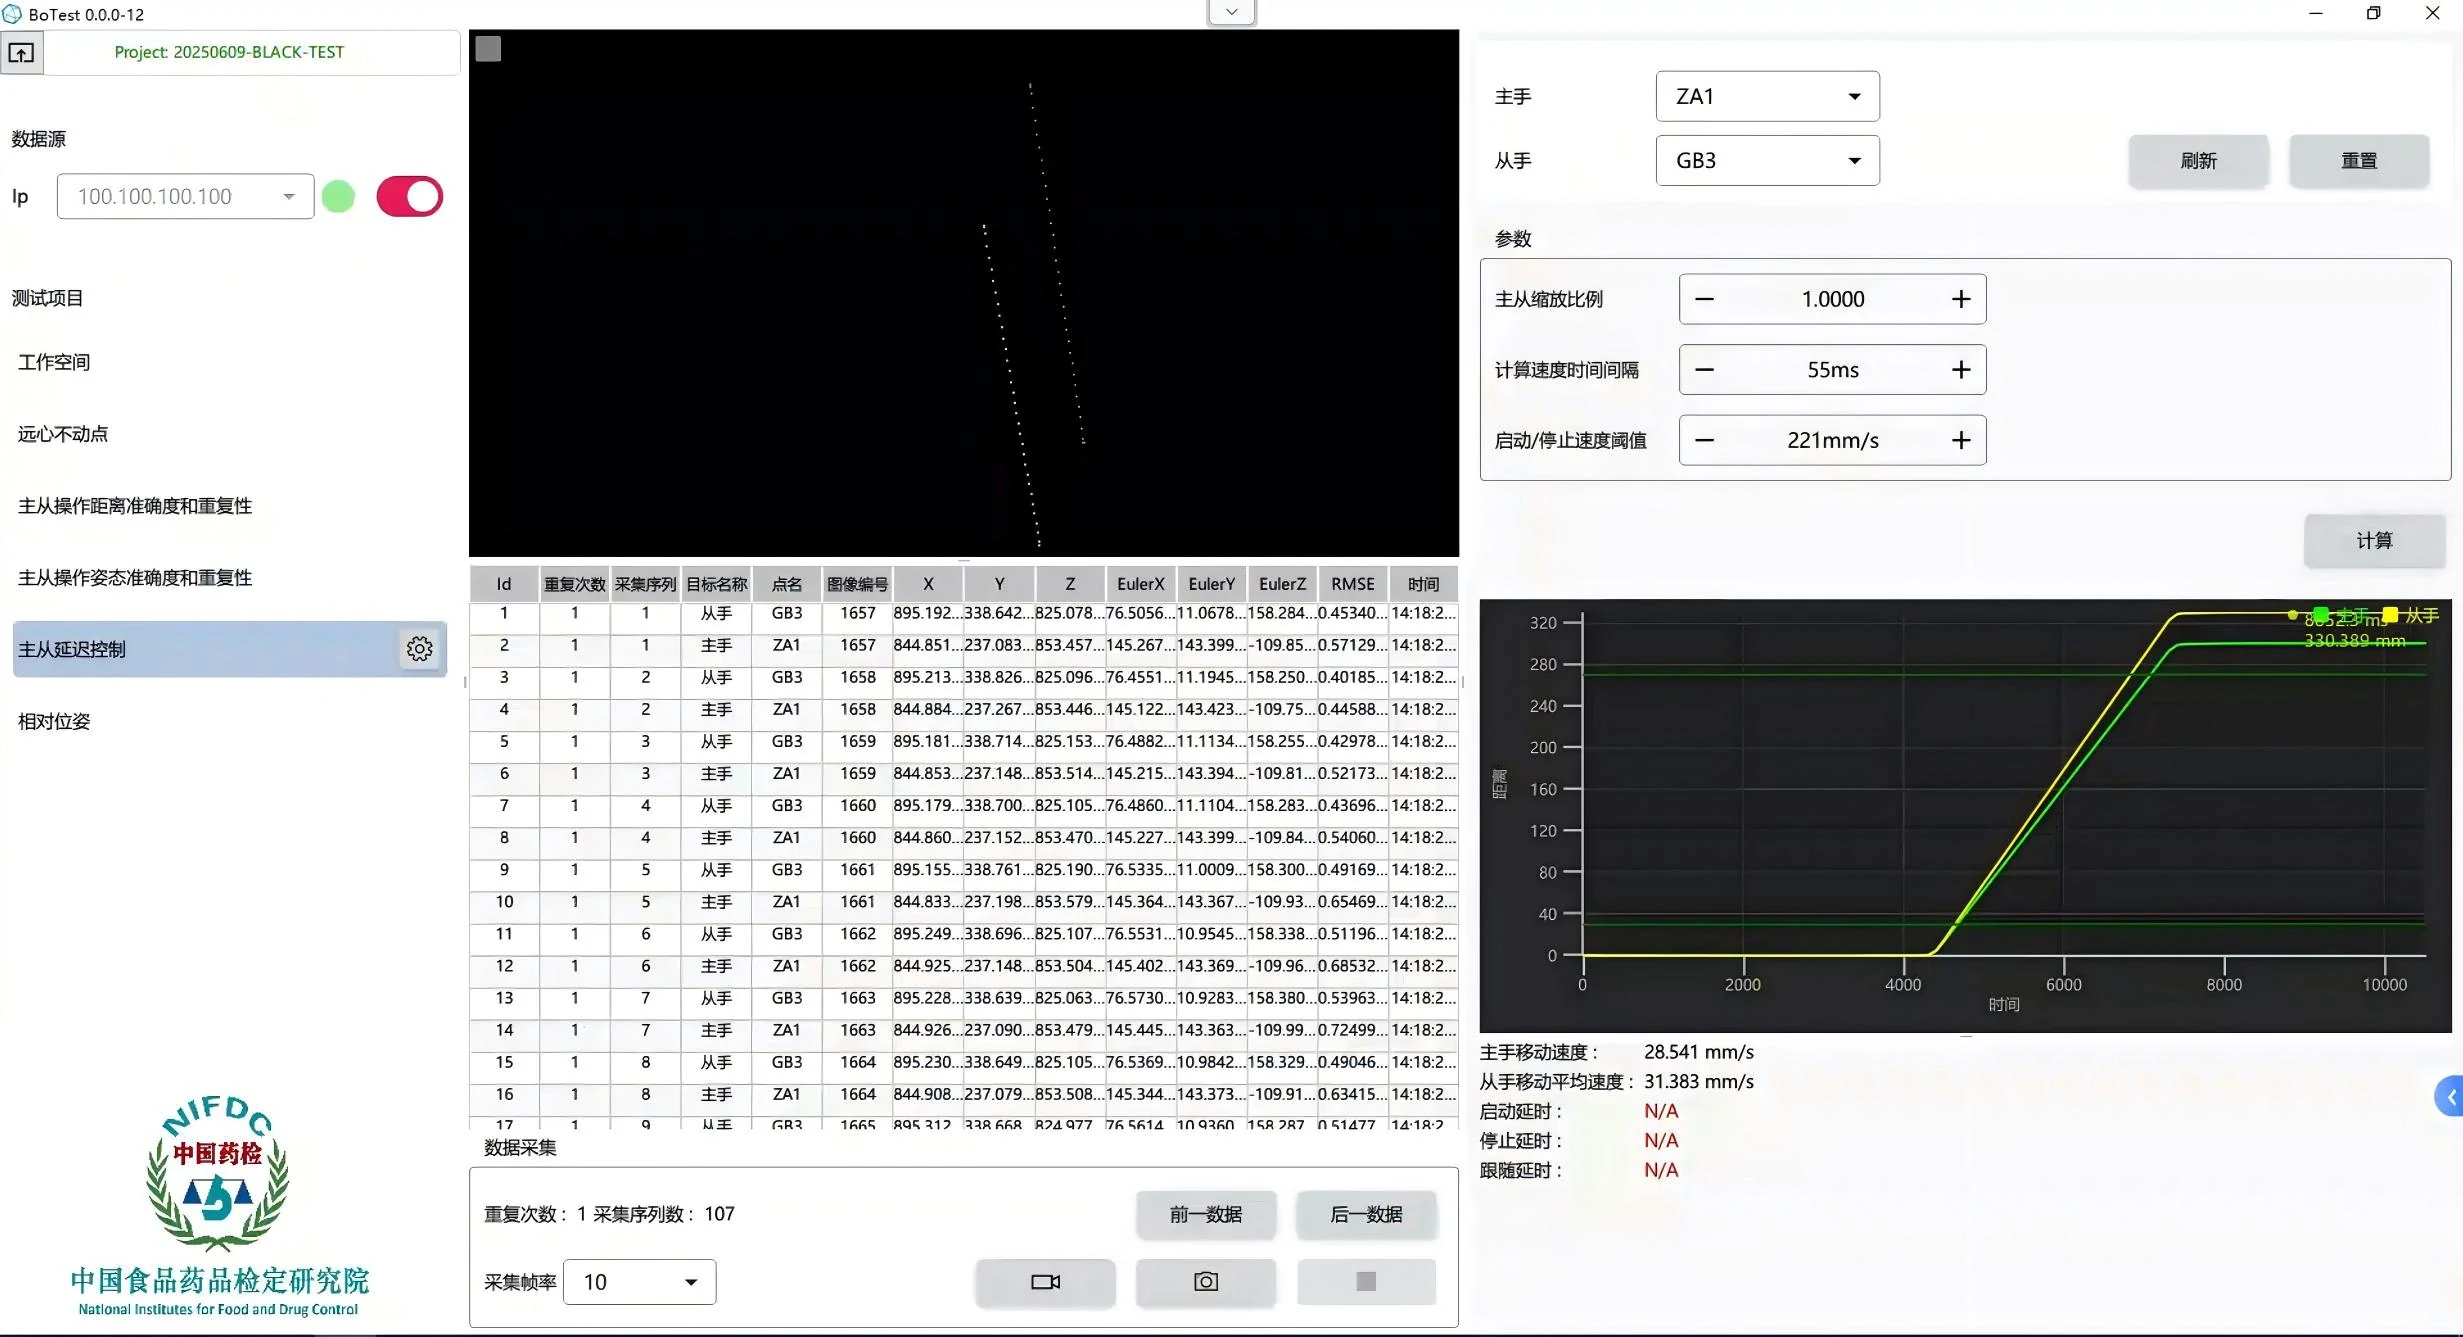
Task: Start video recording with camera icon
Action: tap(1045, 1282)
